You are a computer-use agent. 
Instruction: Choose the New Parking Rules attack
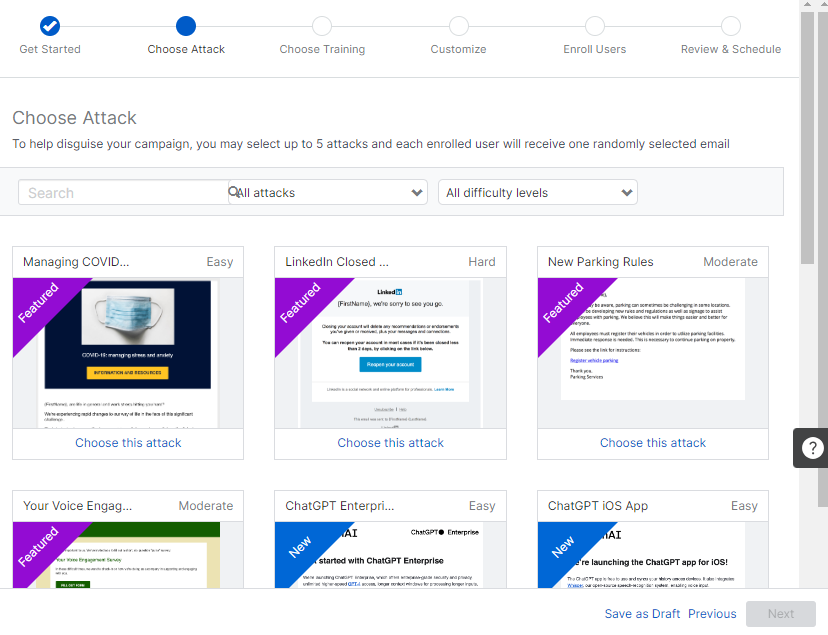pyautogui.click(x=652, y=442)
